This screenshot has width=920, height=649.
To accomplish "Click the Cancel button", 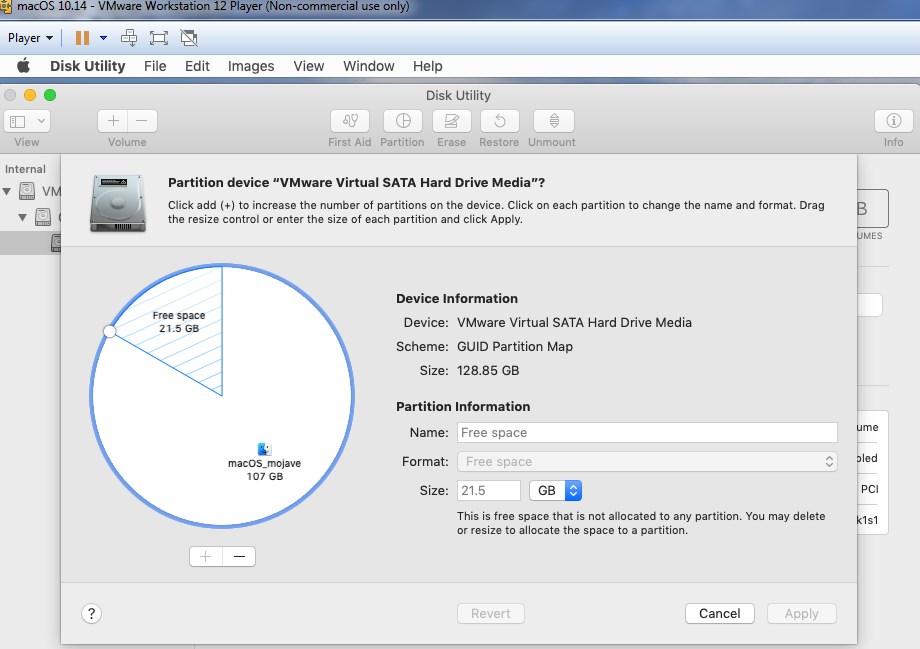I will click(x=719, y=614).
